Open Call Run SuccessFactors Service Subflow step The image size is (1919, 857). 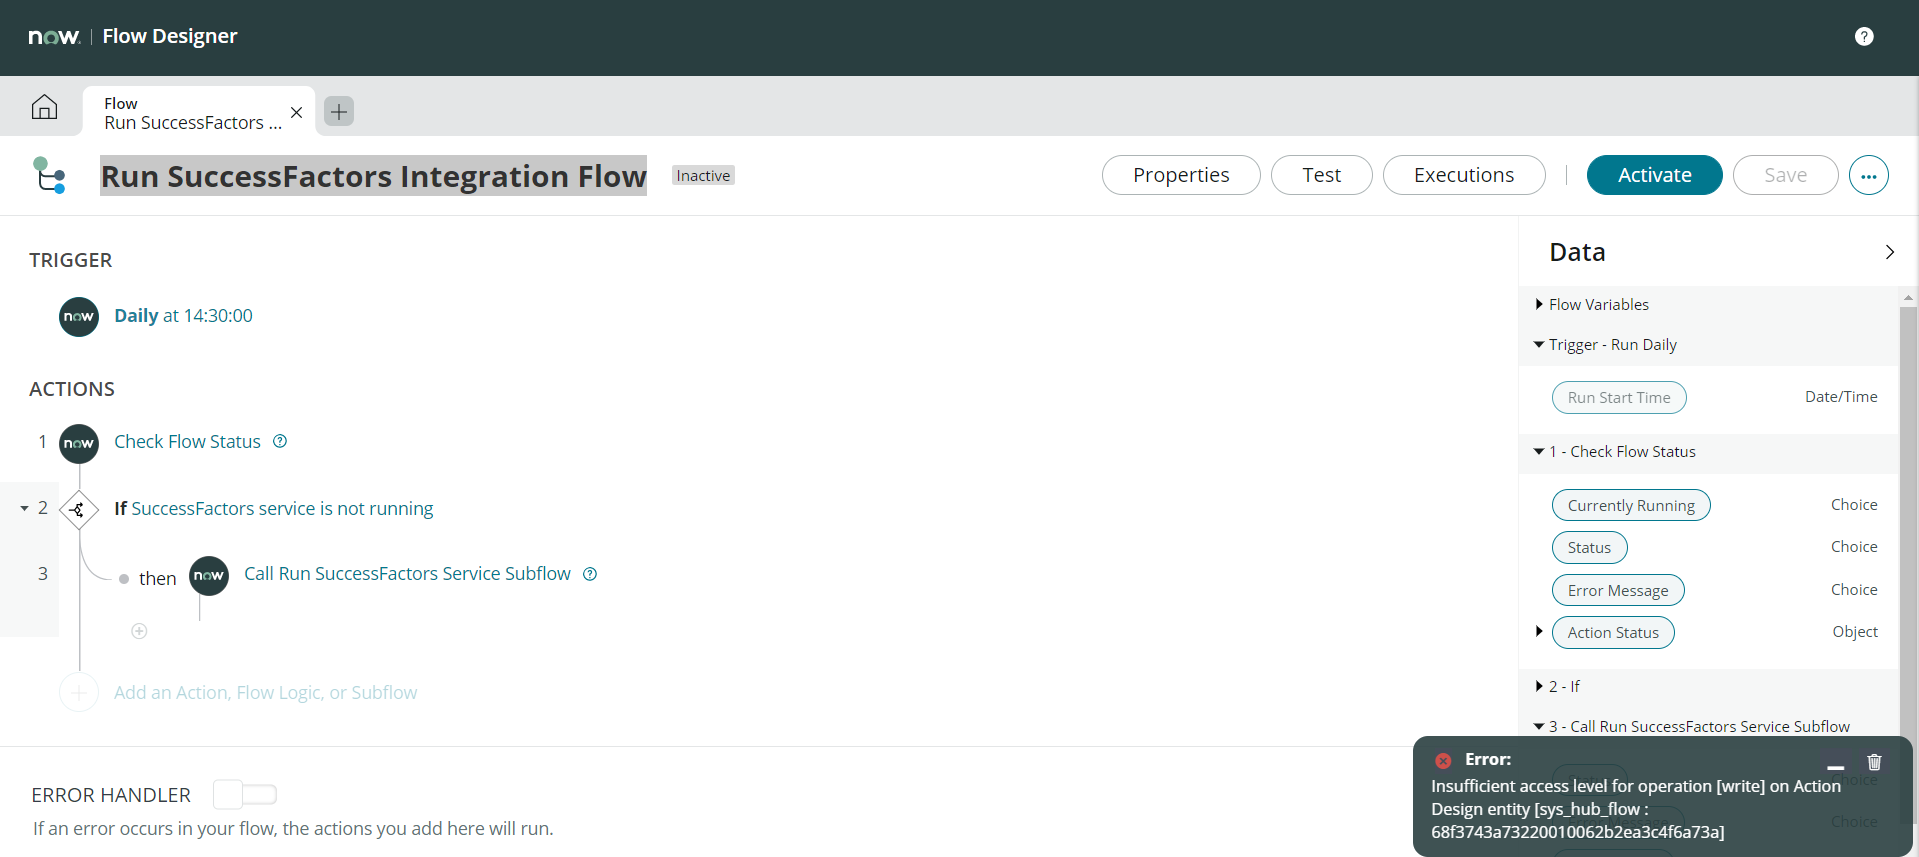click(x=407, y=574)
